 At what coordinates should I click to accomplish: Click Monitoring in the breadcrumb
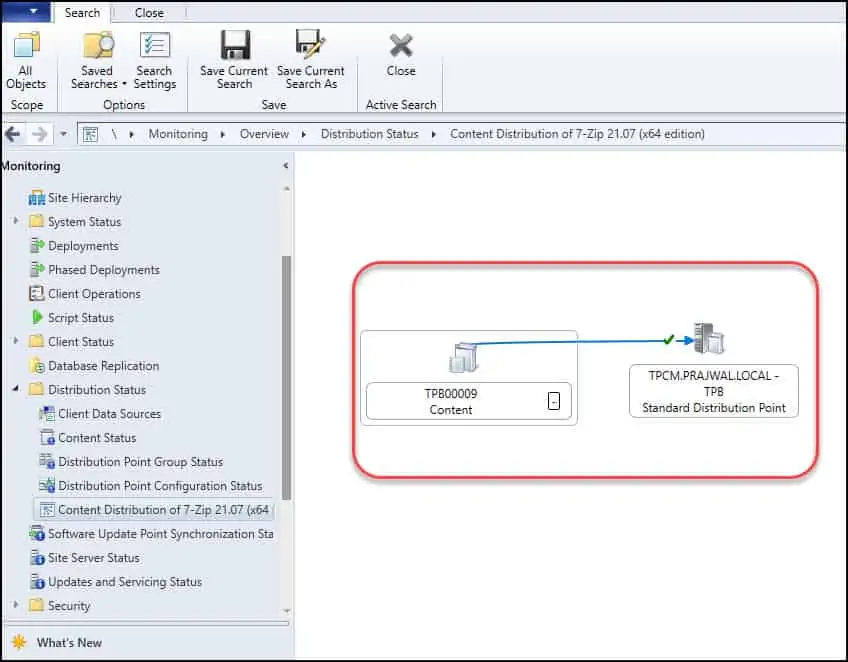pos(178,134)
